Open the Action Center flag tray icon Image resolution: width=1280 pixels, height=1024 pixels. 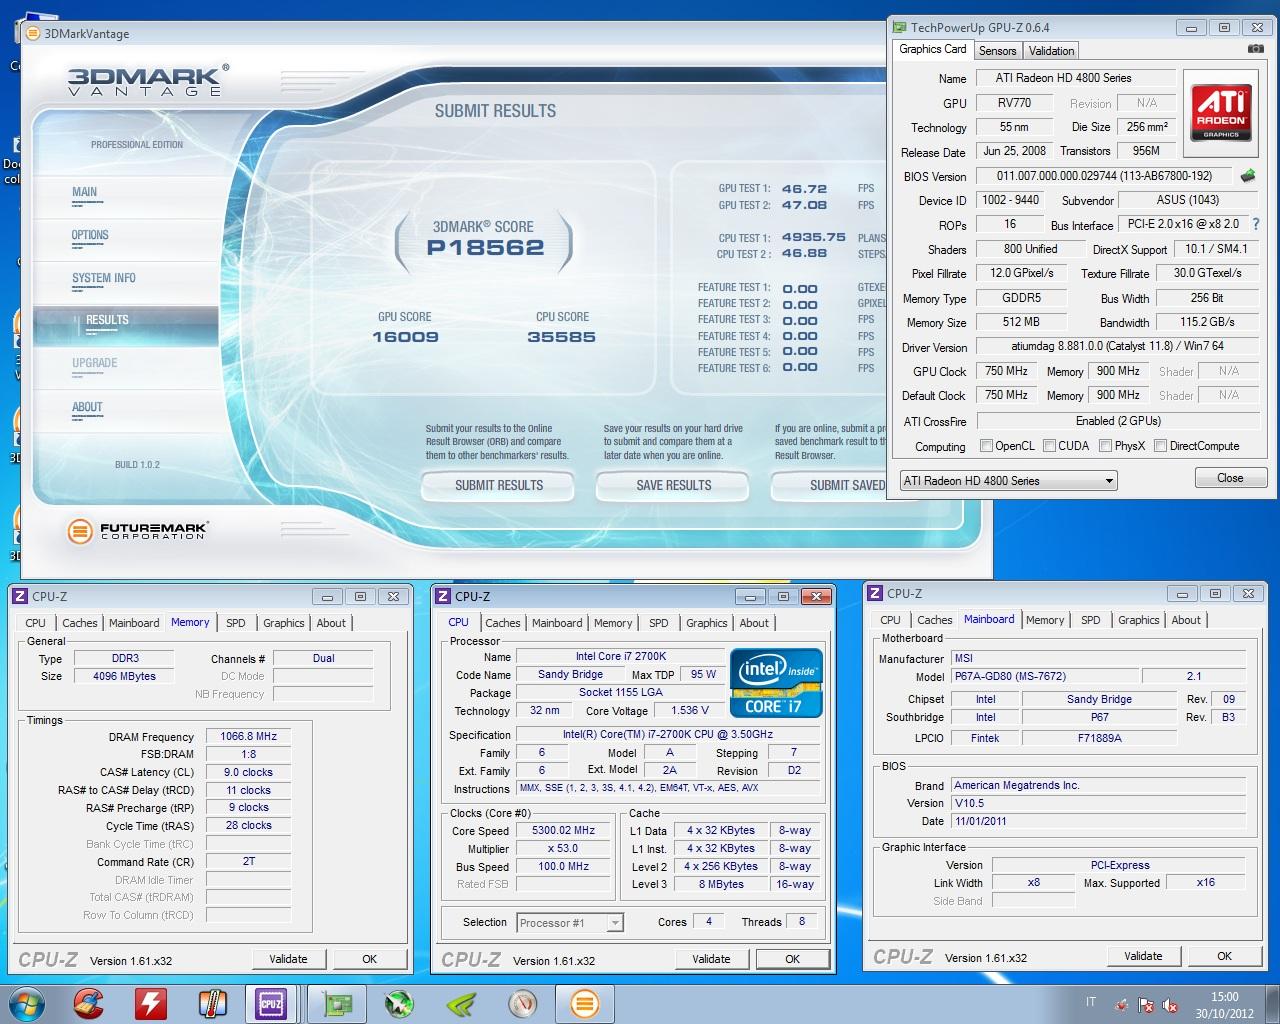(x=1147, y=1004)
